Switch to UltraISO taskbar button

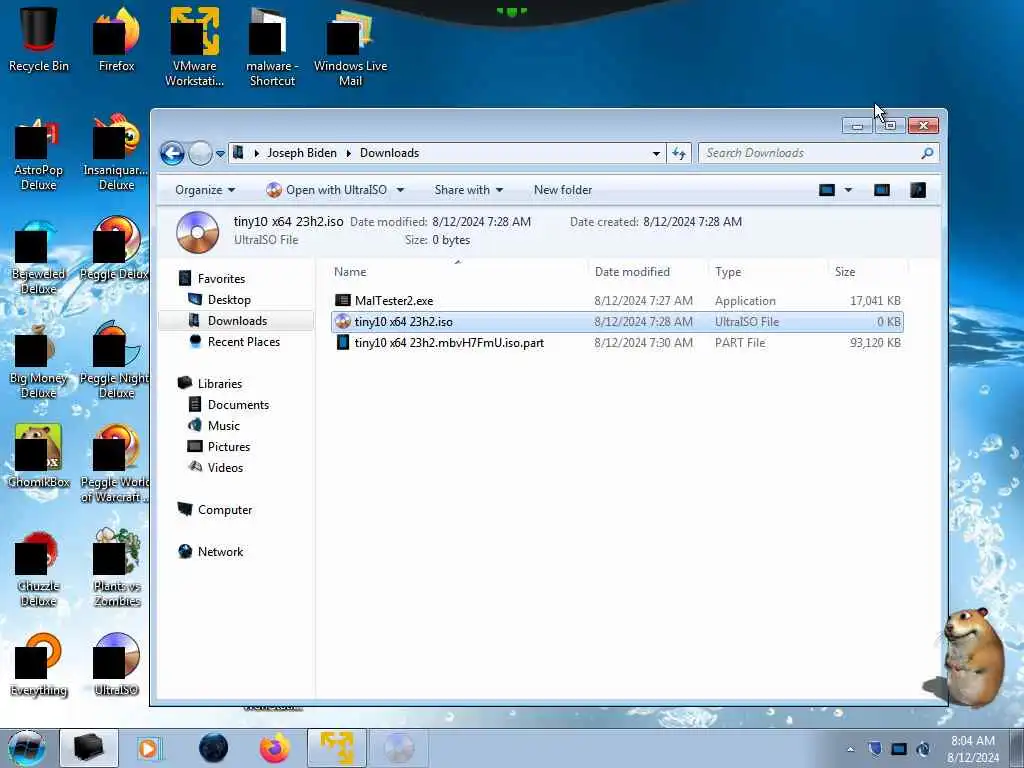pyautogui.click(x=399, y=748)
